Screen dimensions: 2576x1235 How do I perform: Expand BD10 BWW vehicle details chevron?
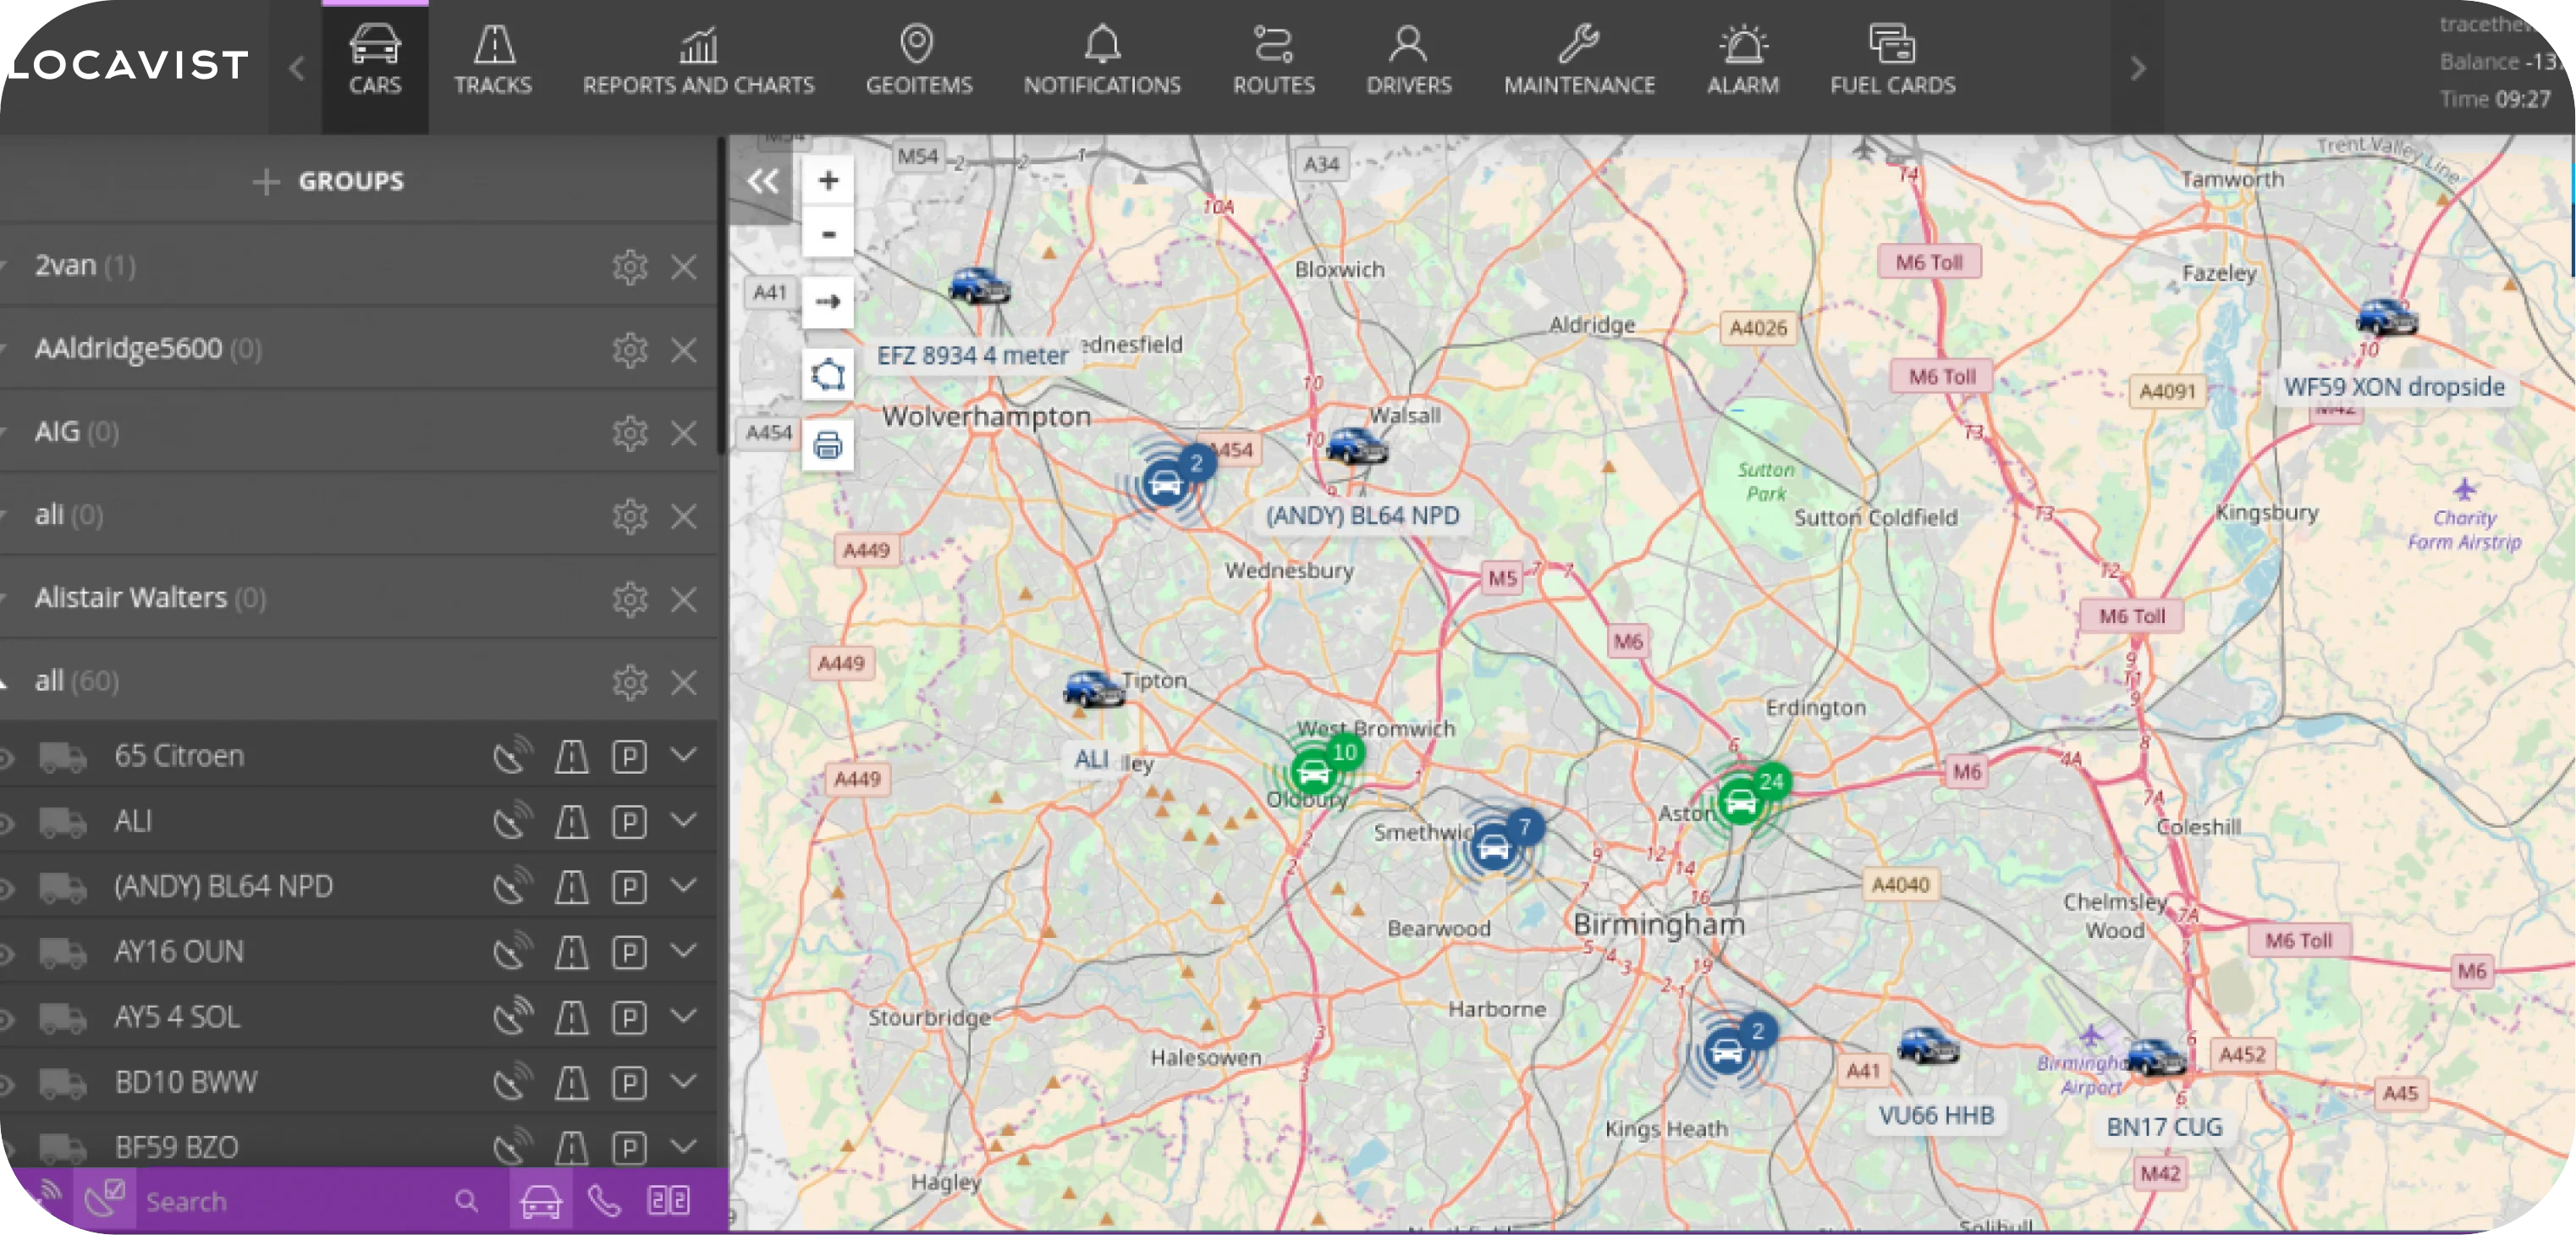click(684, 1080)
